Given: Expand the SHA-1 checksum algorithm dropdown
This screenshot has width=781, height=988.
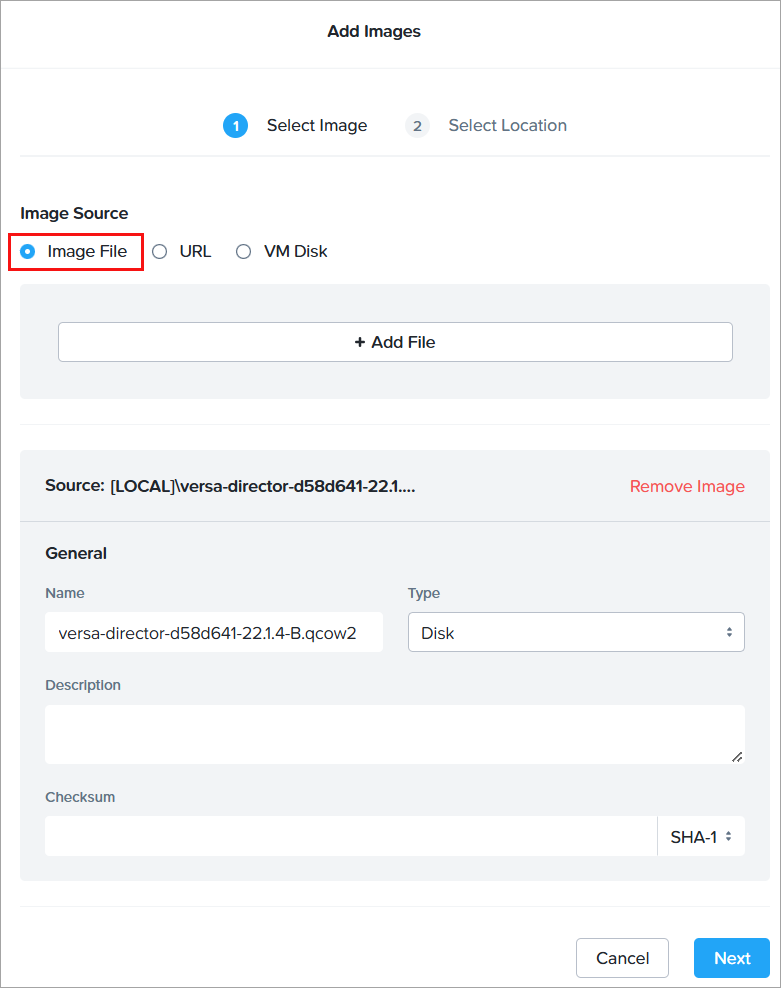Looking at the screenshot, I should click(x=701, y=837).
